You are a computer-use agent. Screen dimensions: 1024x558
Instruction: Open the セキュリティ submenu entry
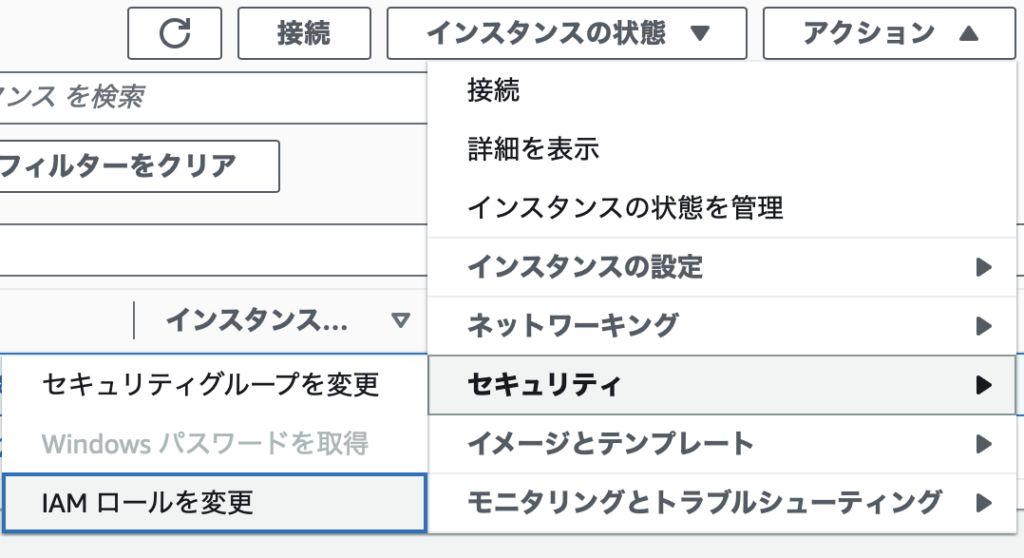[x=722, y=385]
